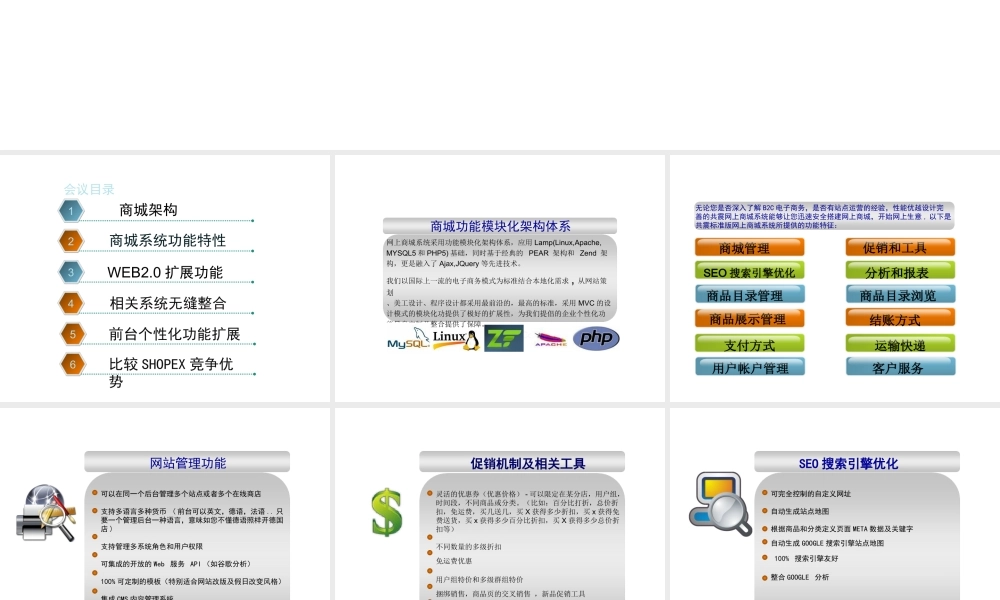Click hexagon number 6 beside 比较 SHOPEX 竞争优势
Image resolution: width=1000 pixels, height=600 pixels.
tap(72, 364)
